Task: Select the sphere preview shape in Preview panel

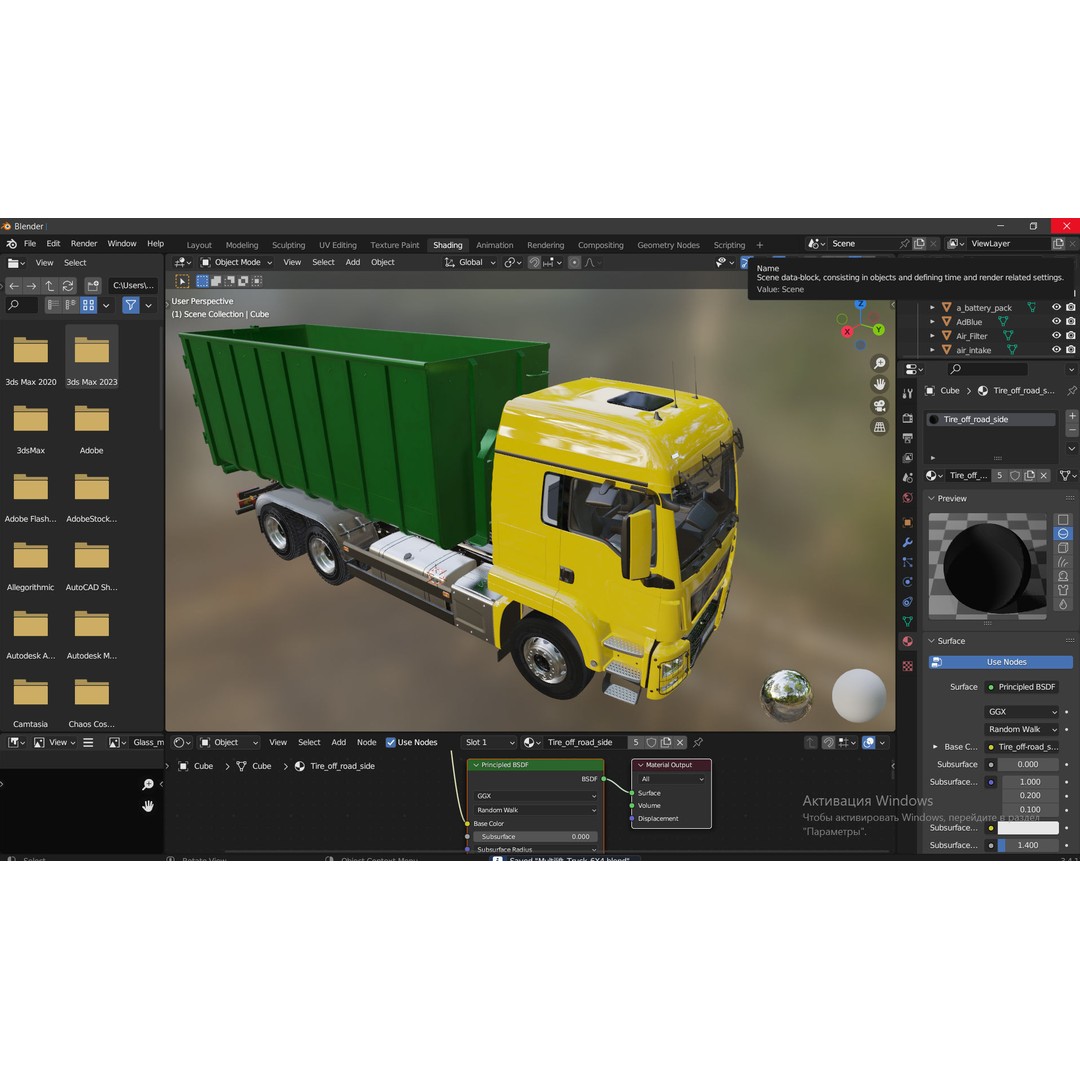Action: click(1063, 533)
